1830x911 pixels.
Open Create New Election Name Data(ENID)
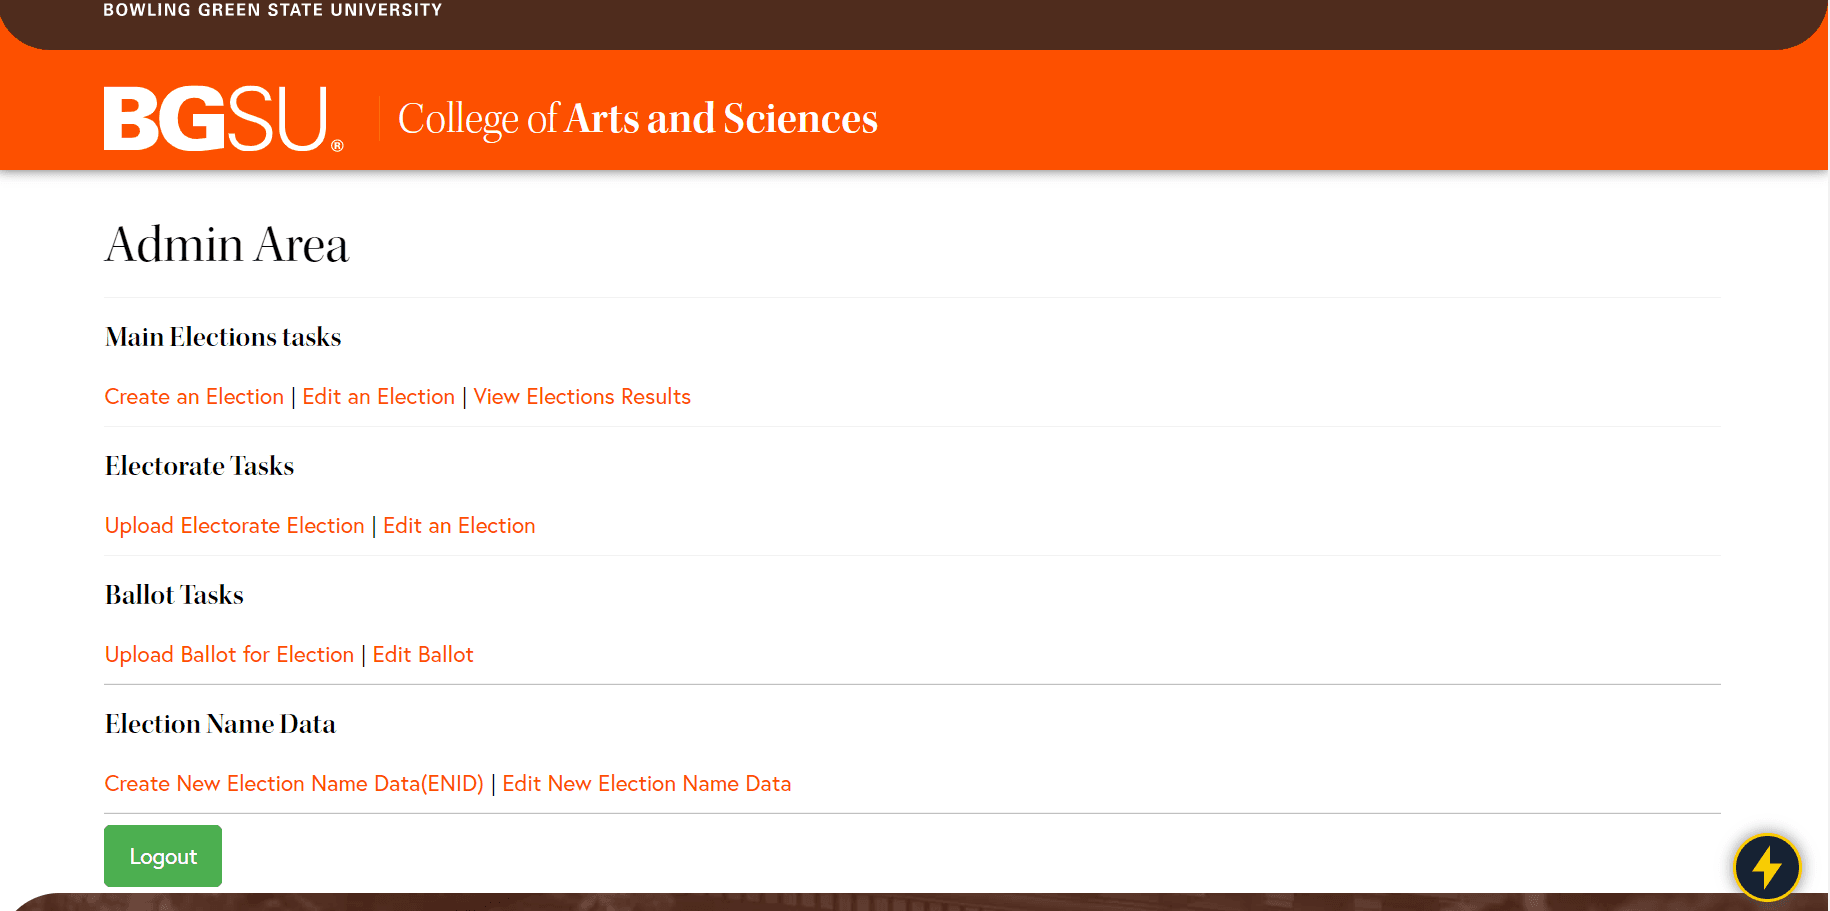(x=294, y=784)
